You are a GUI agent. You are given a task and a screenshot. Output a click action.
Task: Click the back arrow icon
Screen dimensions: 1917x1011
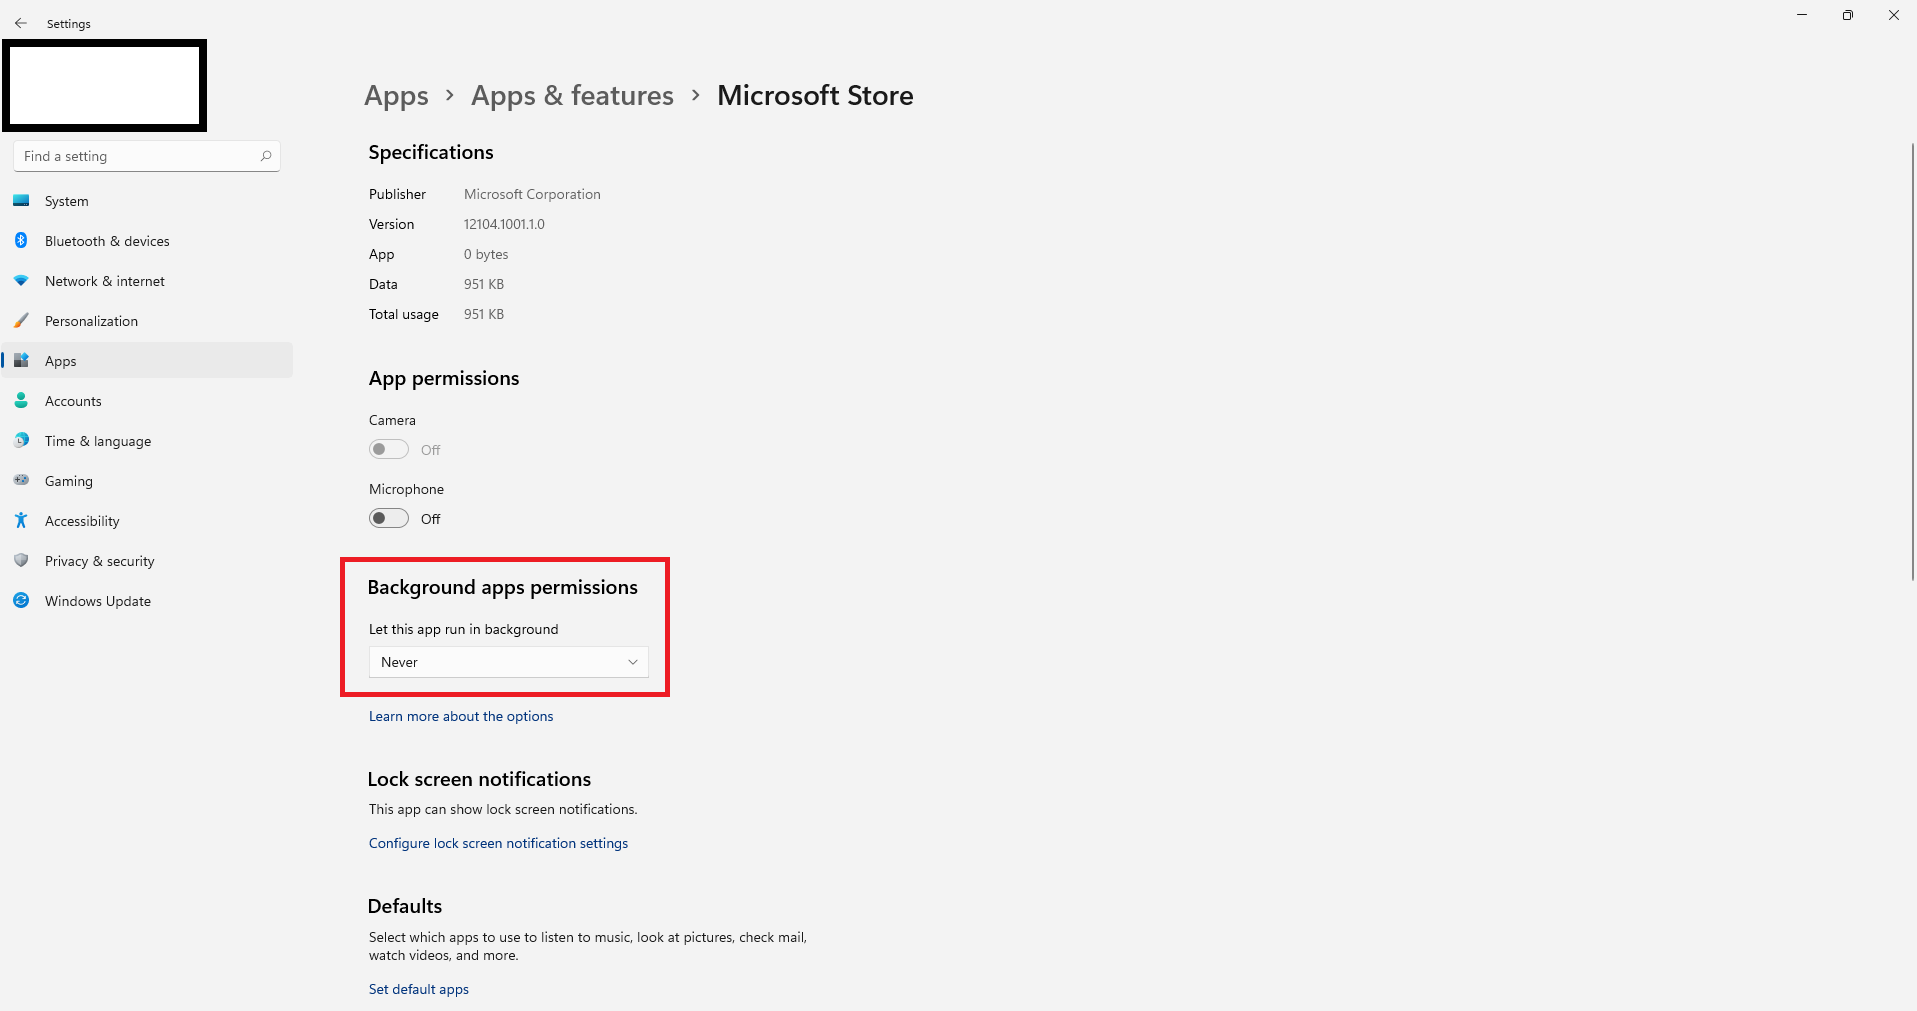(21, 23)
